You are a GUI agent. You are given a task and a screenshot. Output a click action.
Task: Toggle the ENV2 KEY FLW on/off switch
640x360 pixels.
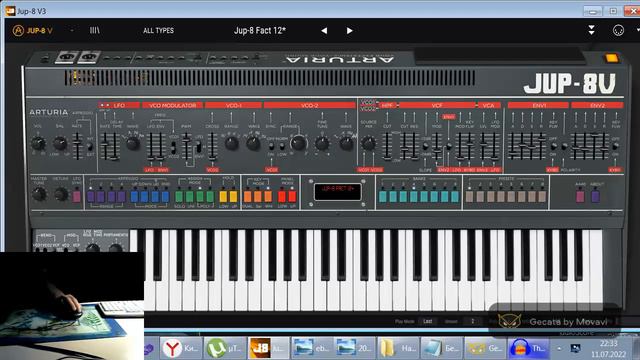click(616, 147)
